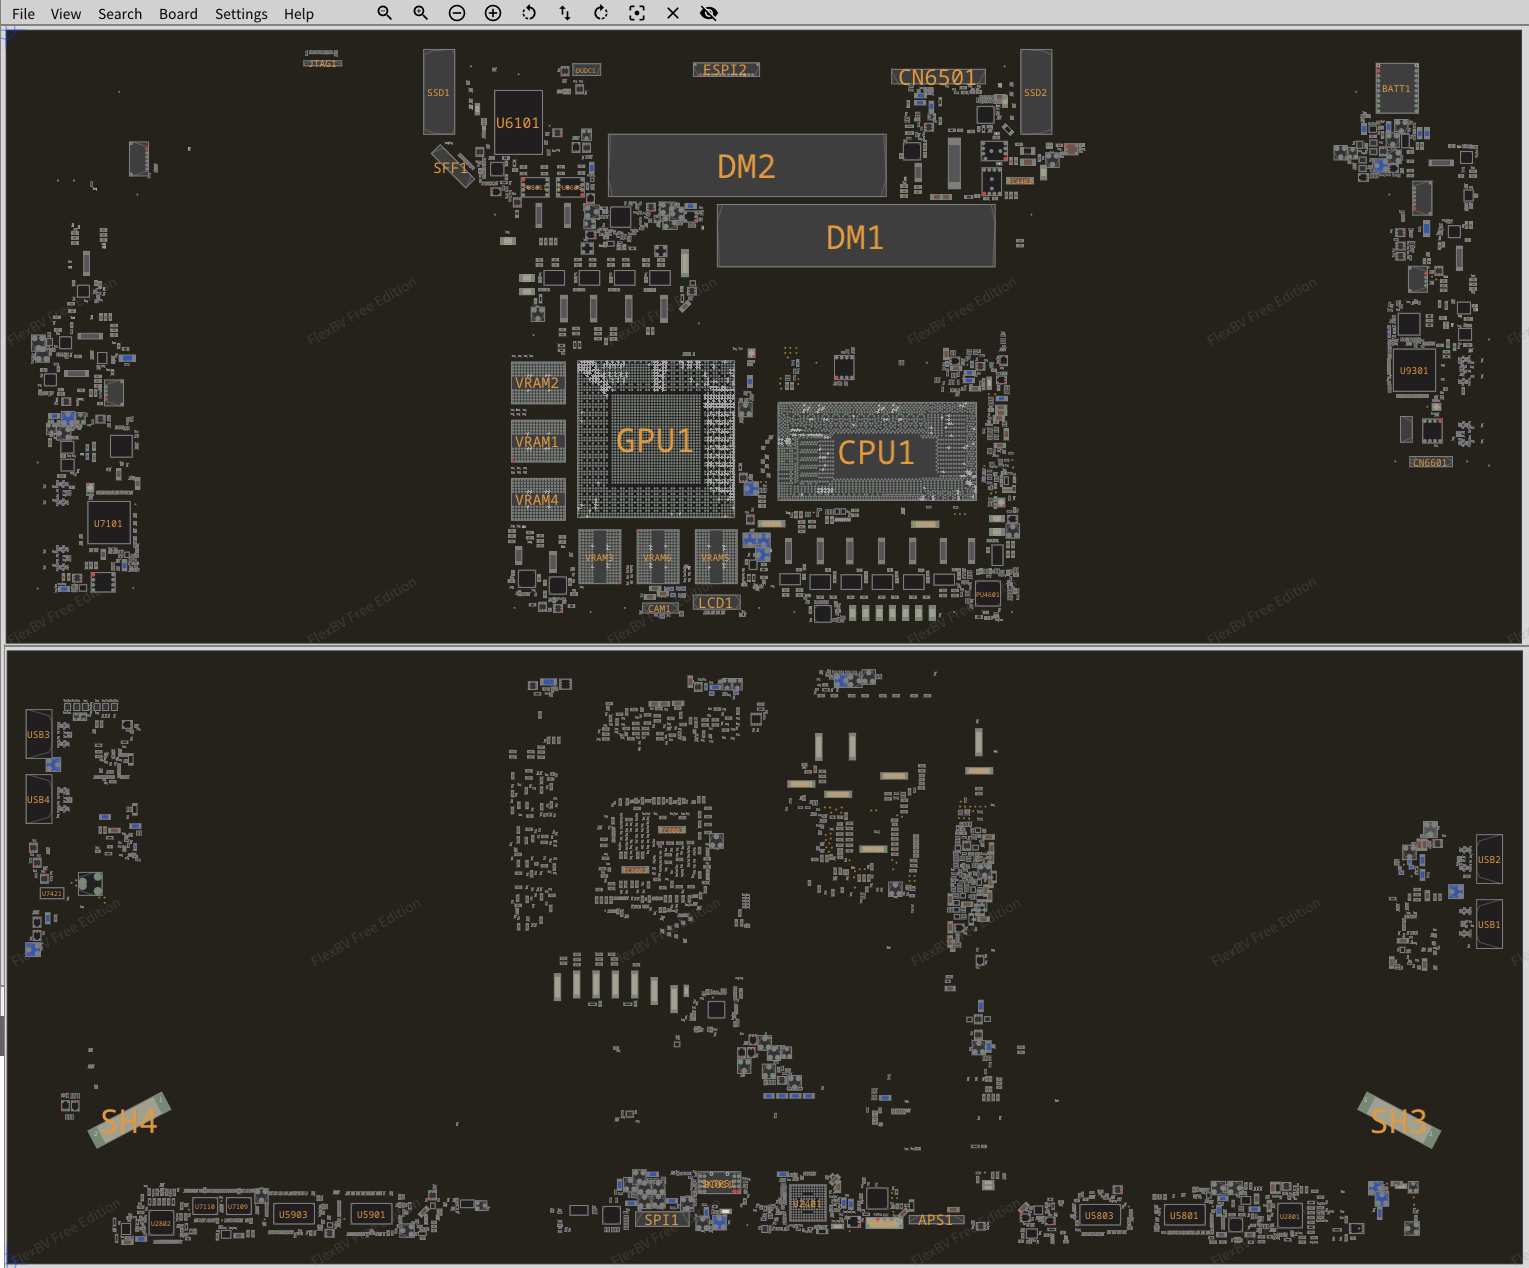Click the circled plus icon
This screenshot has width=1529, height=1268.
tap(493, 13)
